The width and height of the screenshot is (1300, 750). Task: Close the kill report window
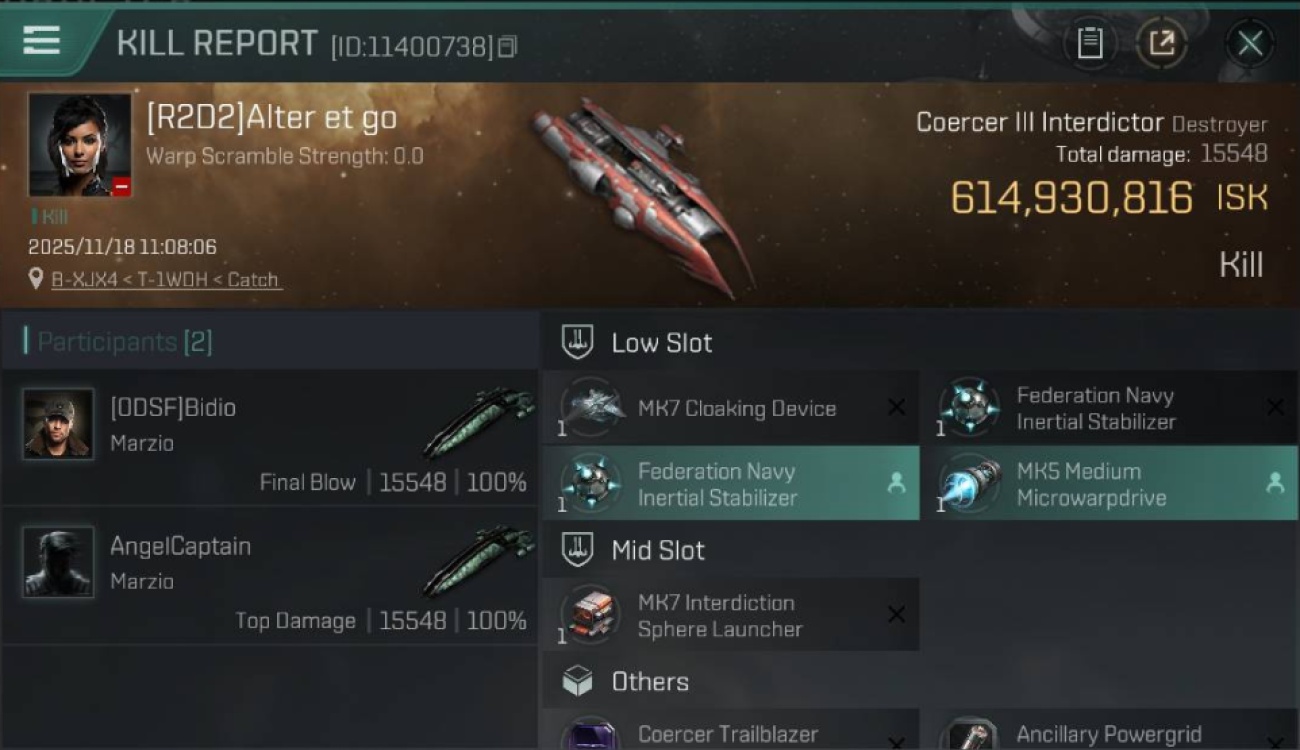click(1250, 43)
